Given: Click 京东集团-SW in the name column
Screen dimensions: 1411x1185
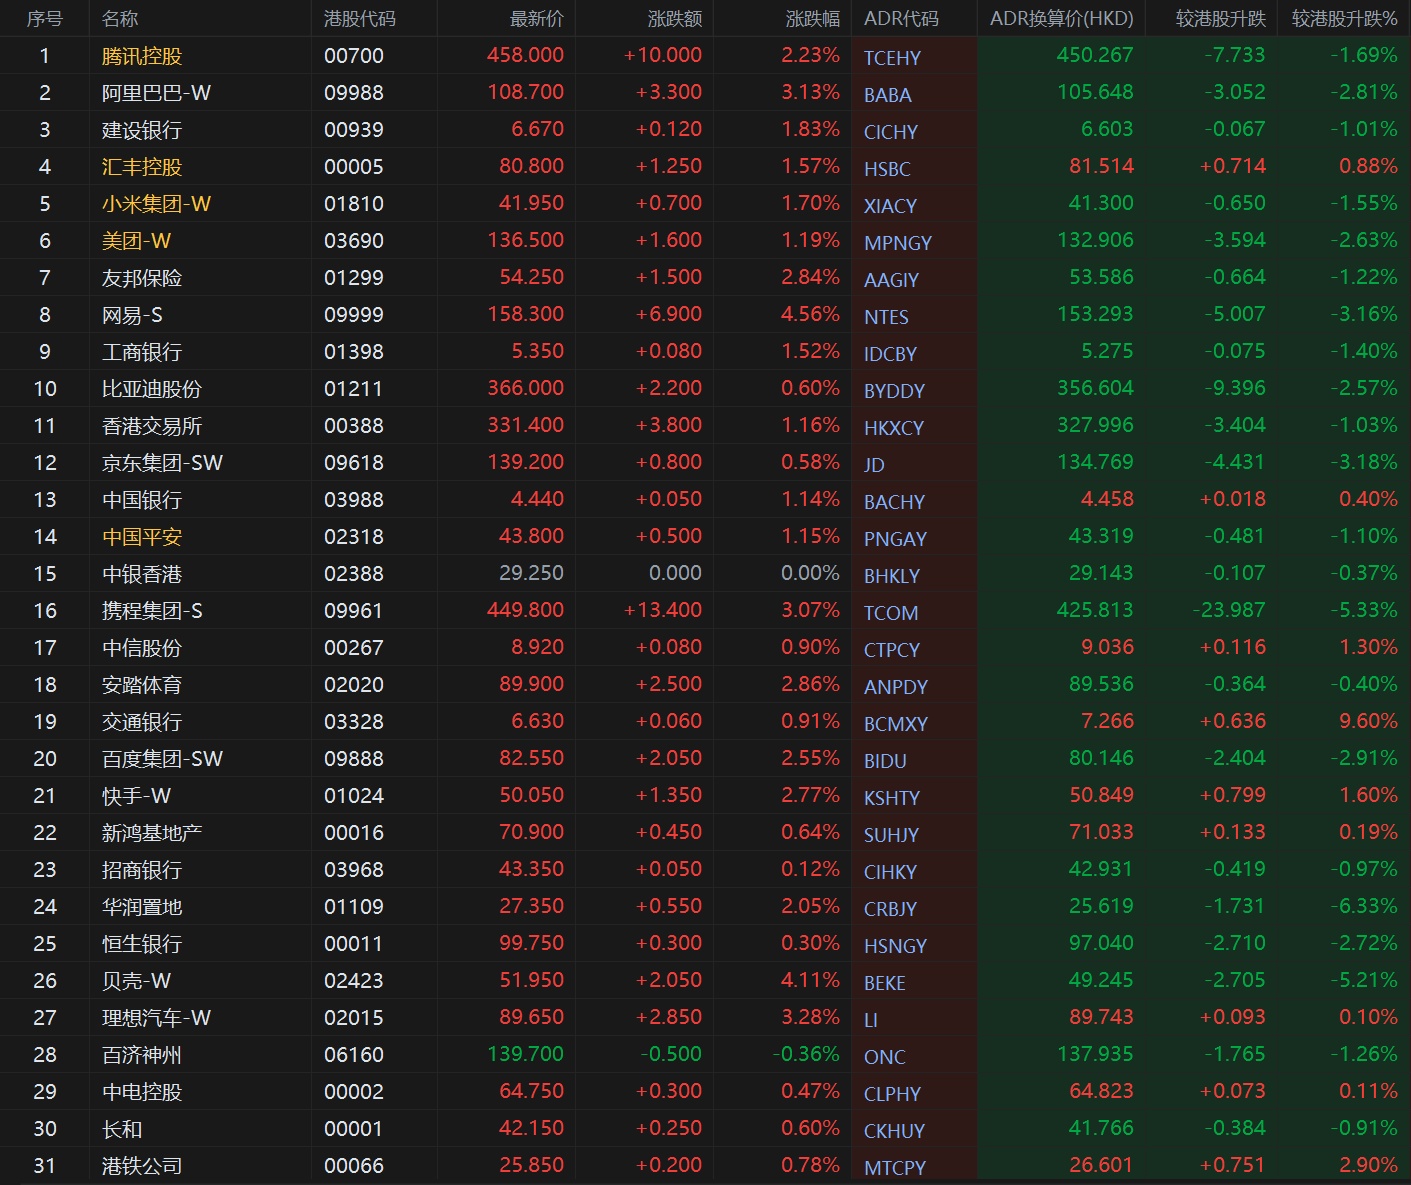Looking at the screenshot, I should click(x=162, y=463).
